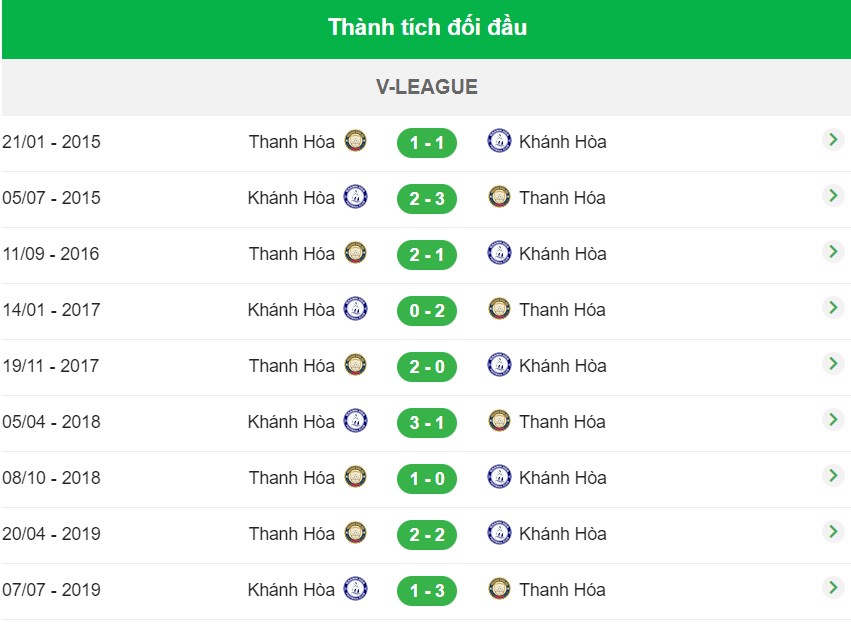Screen dimensions: 851x625
Task: Click the 2 - 2 score badge
Action: 427,534
